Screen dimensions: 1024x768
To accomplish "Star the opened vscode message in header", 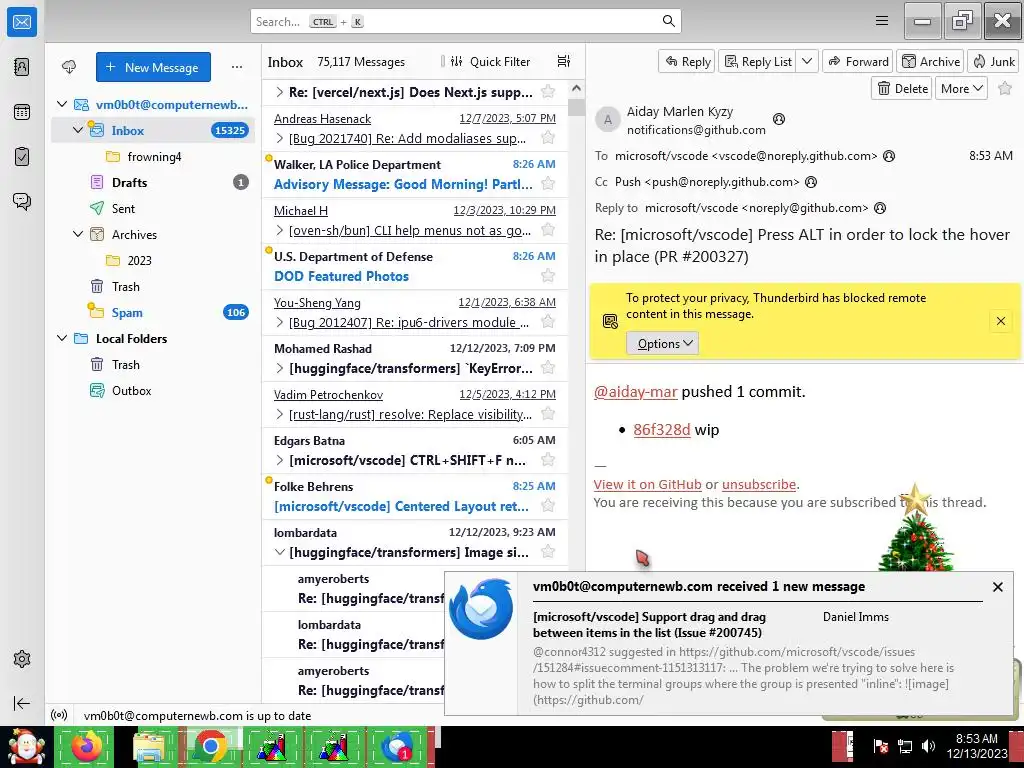I will click(x=1005, y=88).
